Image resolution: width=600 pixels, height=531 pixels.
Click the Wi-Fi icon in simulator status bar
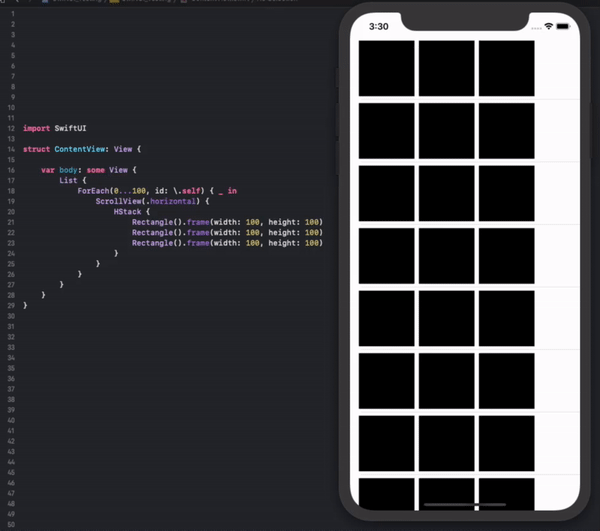(x=548, y=26)
